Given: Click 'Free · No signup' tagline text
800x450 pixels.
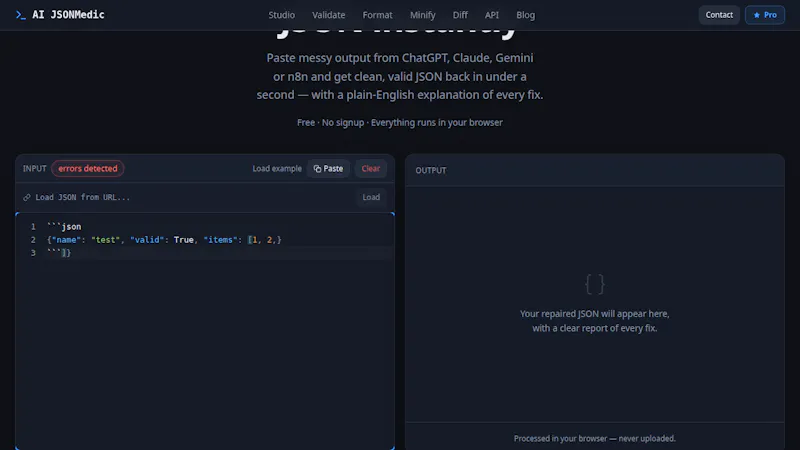Looking at the screenshot, I should (400, 122).
